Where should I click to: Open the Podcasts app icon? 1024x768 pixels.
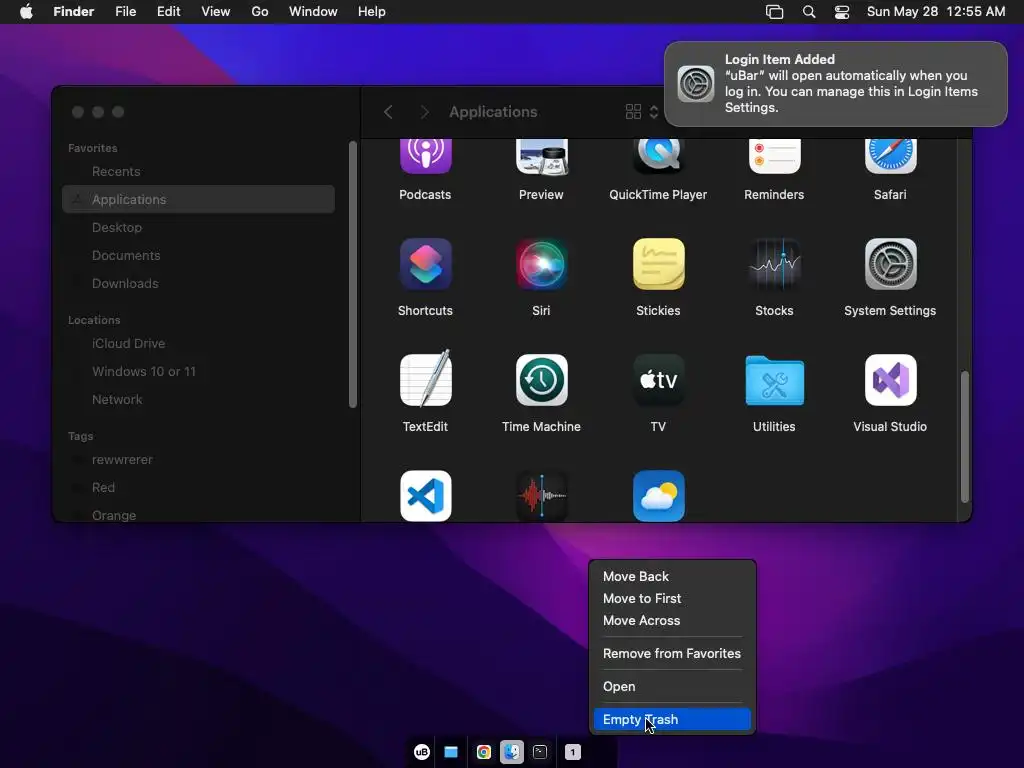[425, 156]
